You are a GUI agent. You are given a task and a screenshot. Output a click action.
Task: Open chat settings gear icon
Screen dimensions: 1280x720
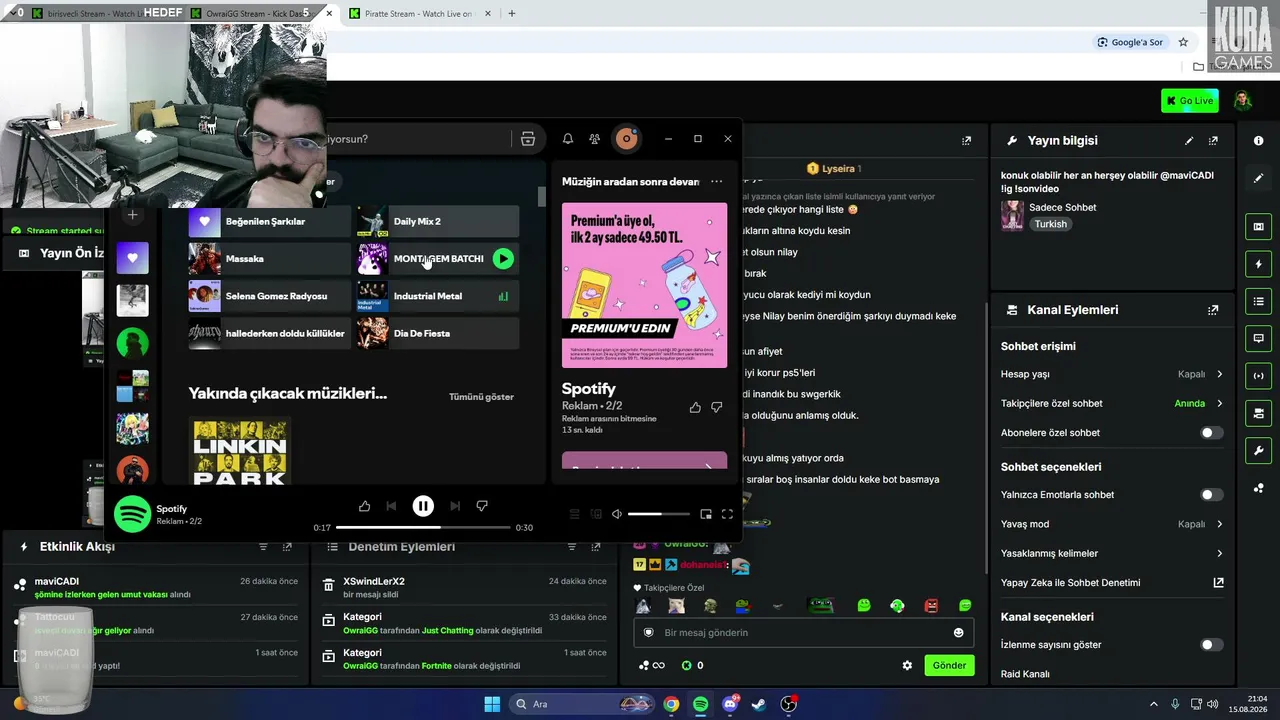point(907,665)
